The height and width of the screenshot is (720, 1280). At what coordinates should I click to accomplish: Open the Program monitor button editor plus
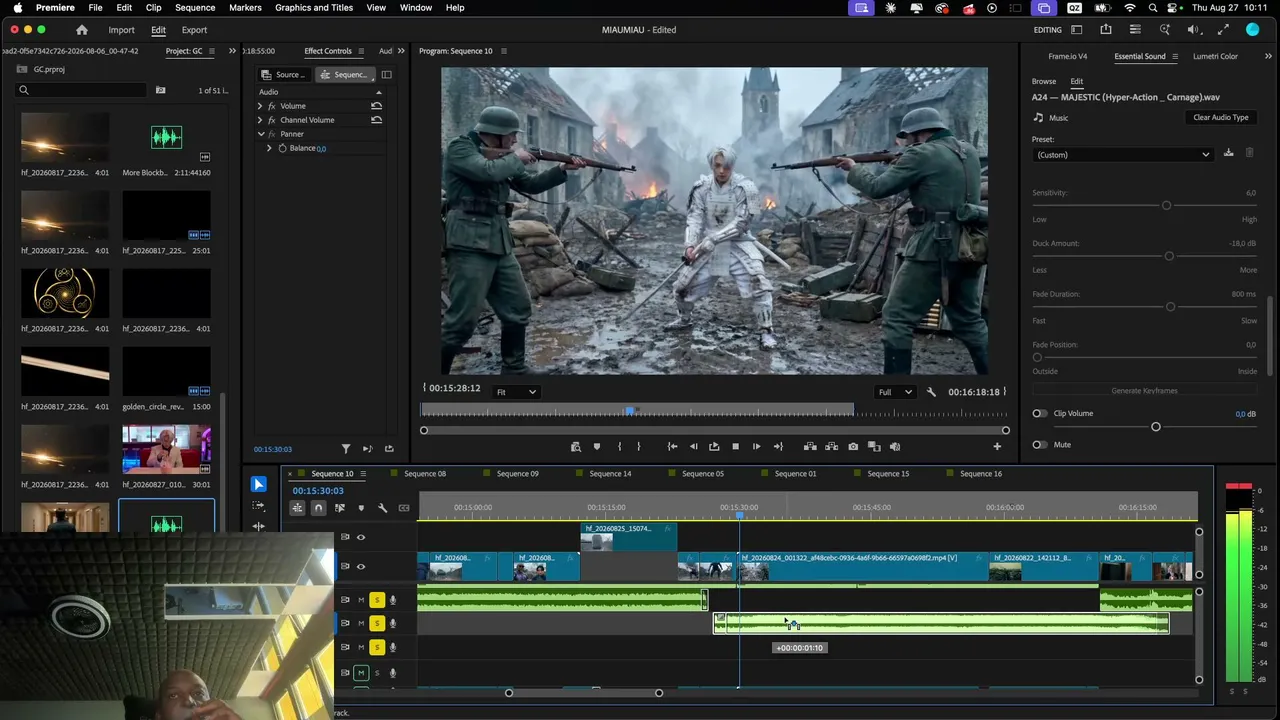pyautogui.click(x=997, y=447)
